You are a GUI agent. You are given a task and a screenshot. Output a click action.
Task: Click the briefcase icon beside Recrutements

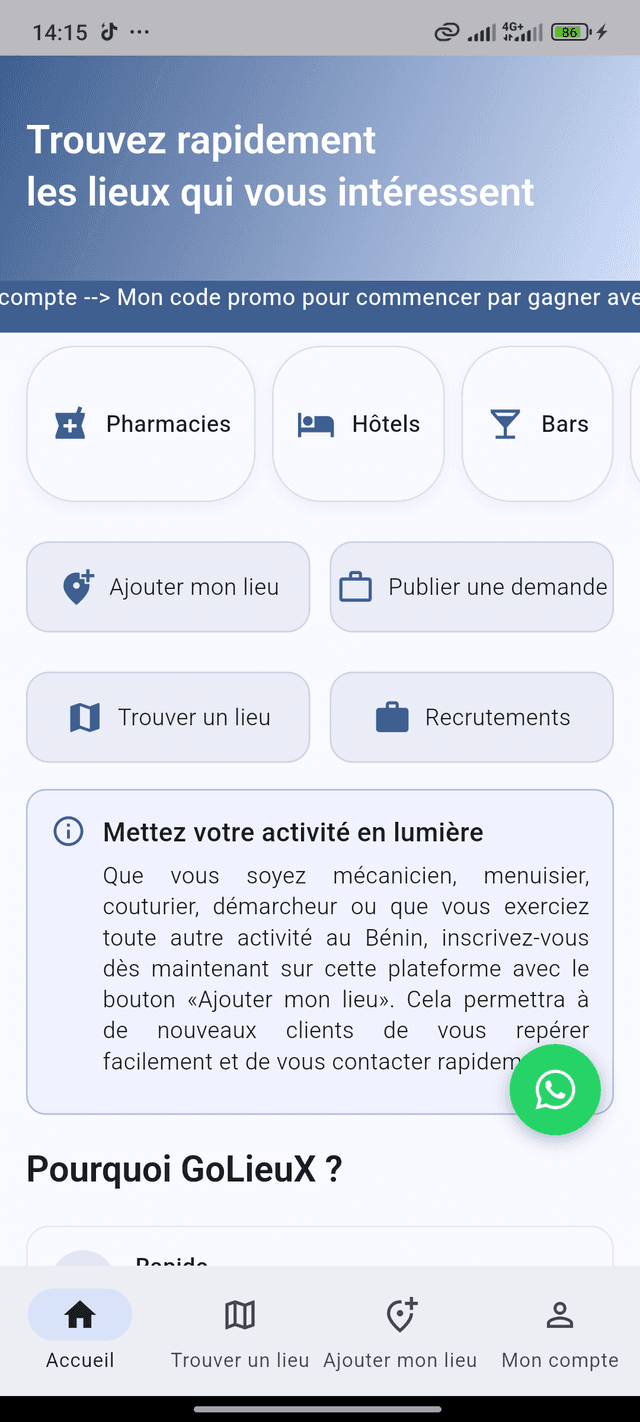[x=394, y=717]
